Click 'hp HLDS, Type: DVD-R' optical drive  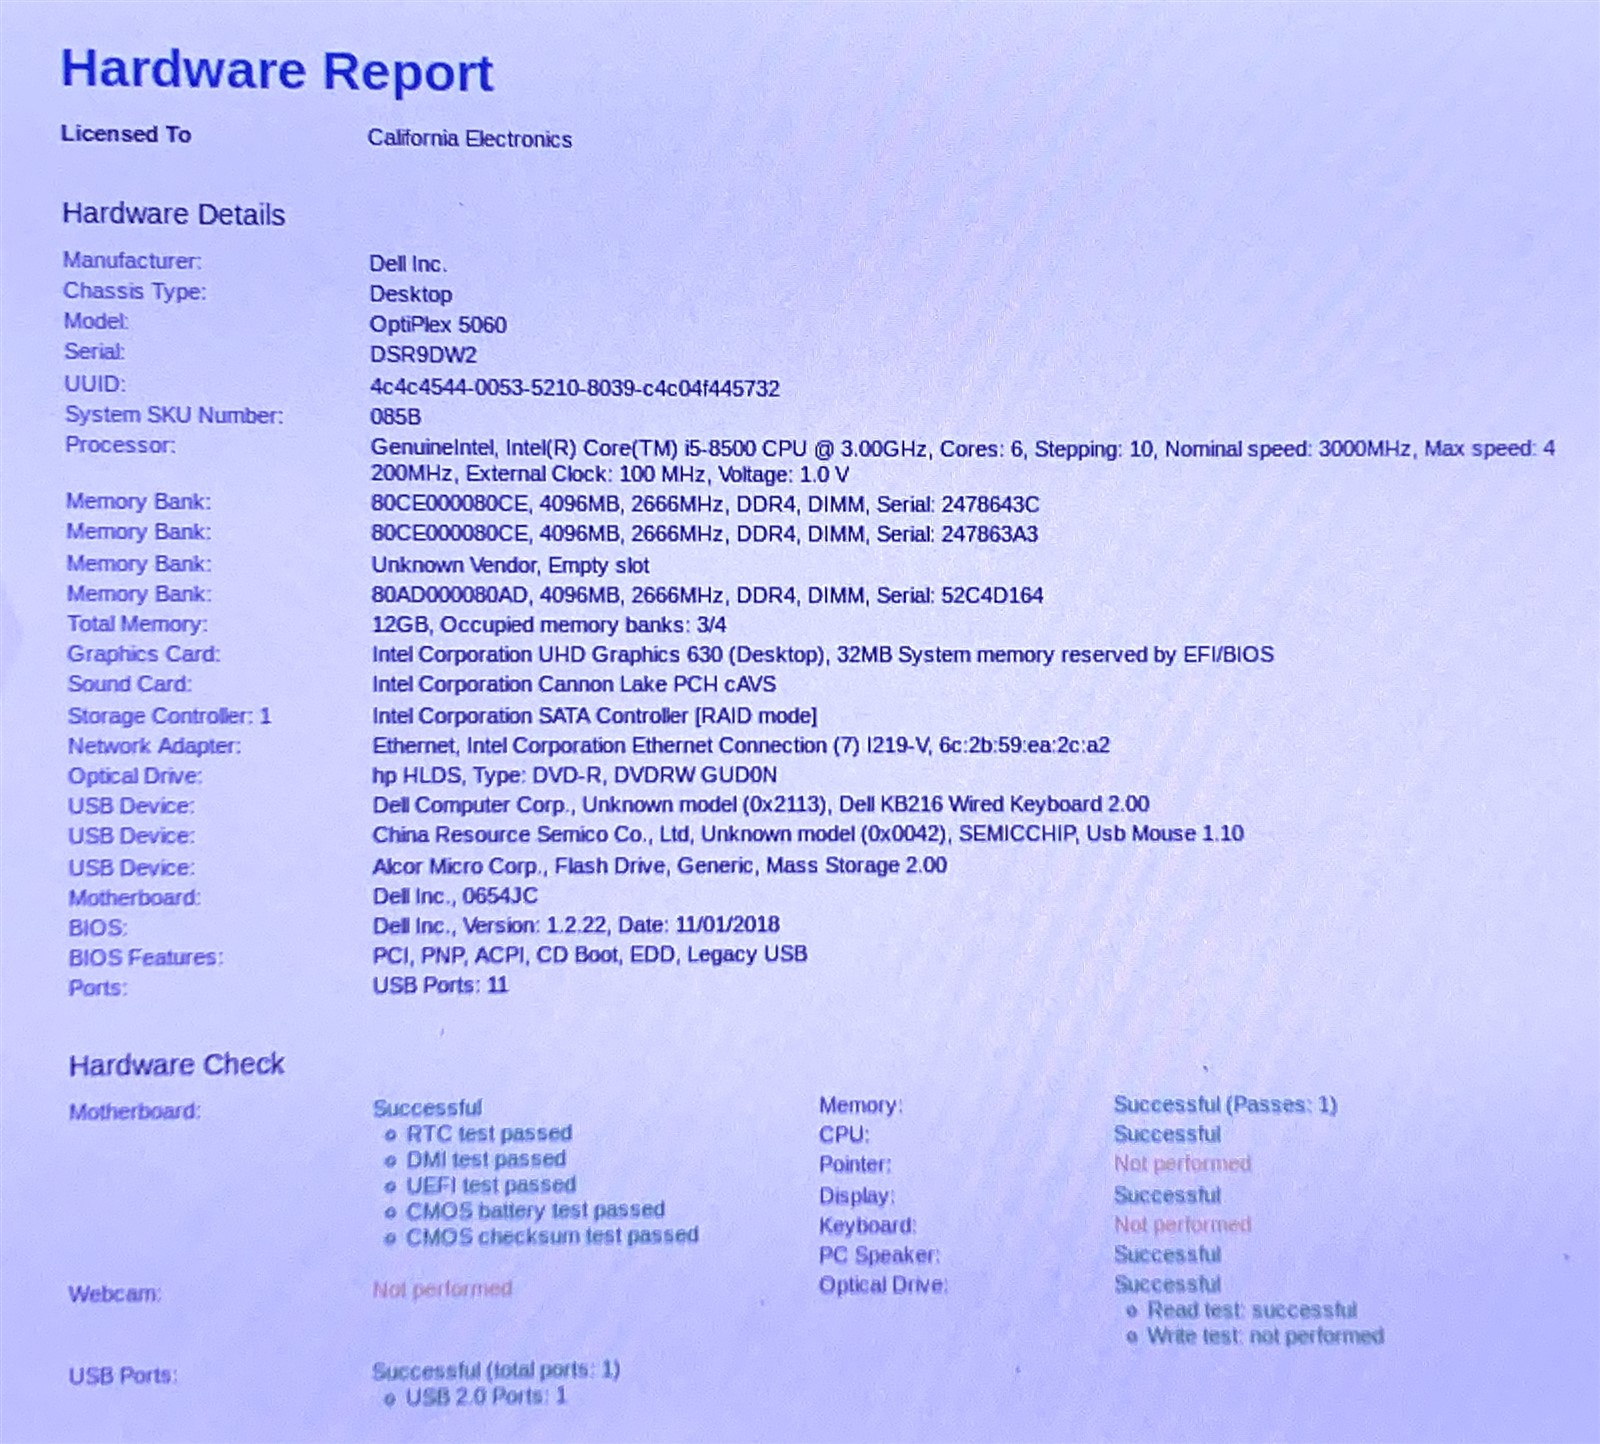pyautogui.click(x=574, y=775)
